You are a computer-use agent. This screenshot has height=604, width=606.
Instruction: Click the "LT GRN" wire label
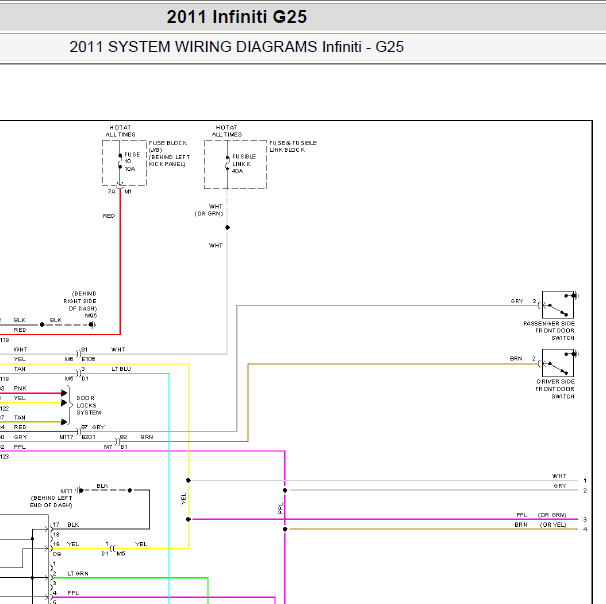(78, 573)
